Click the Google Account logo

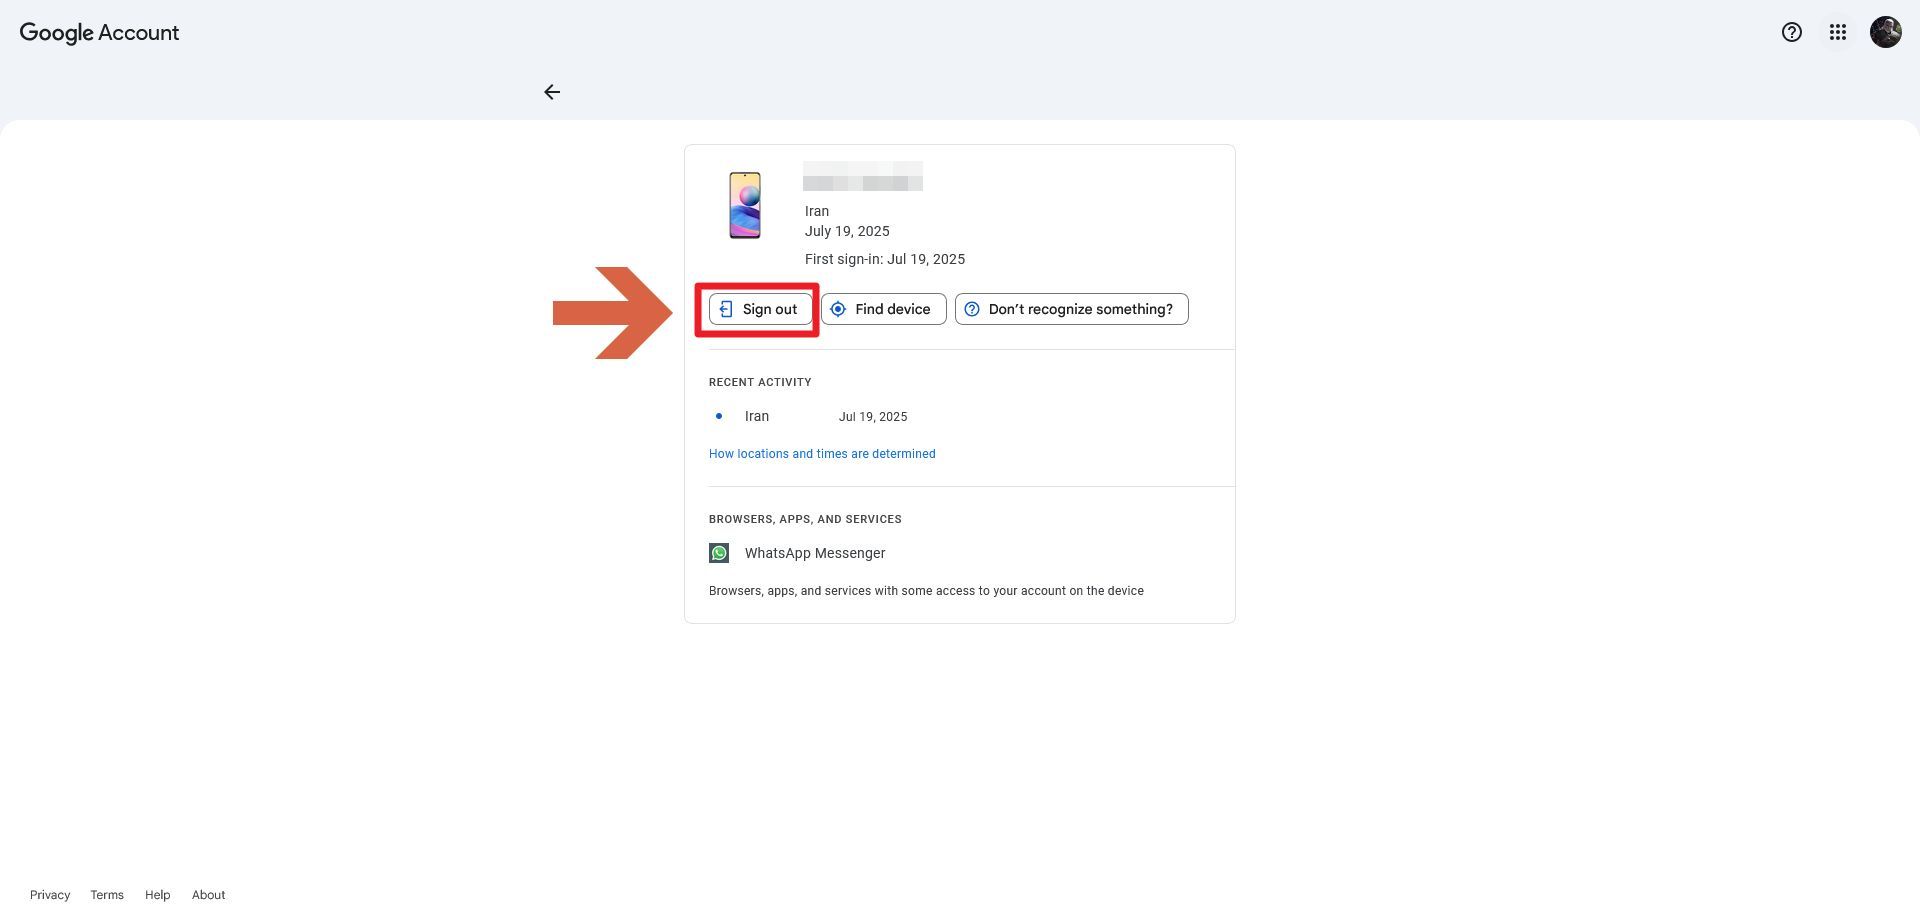99,32
